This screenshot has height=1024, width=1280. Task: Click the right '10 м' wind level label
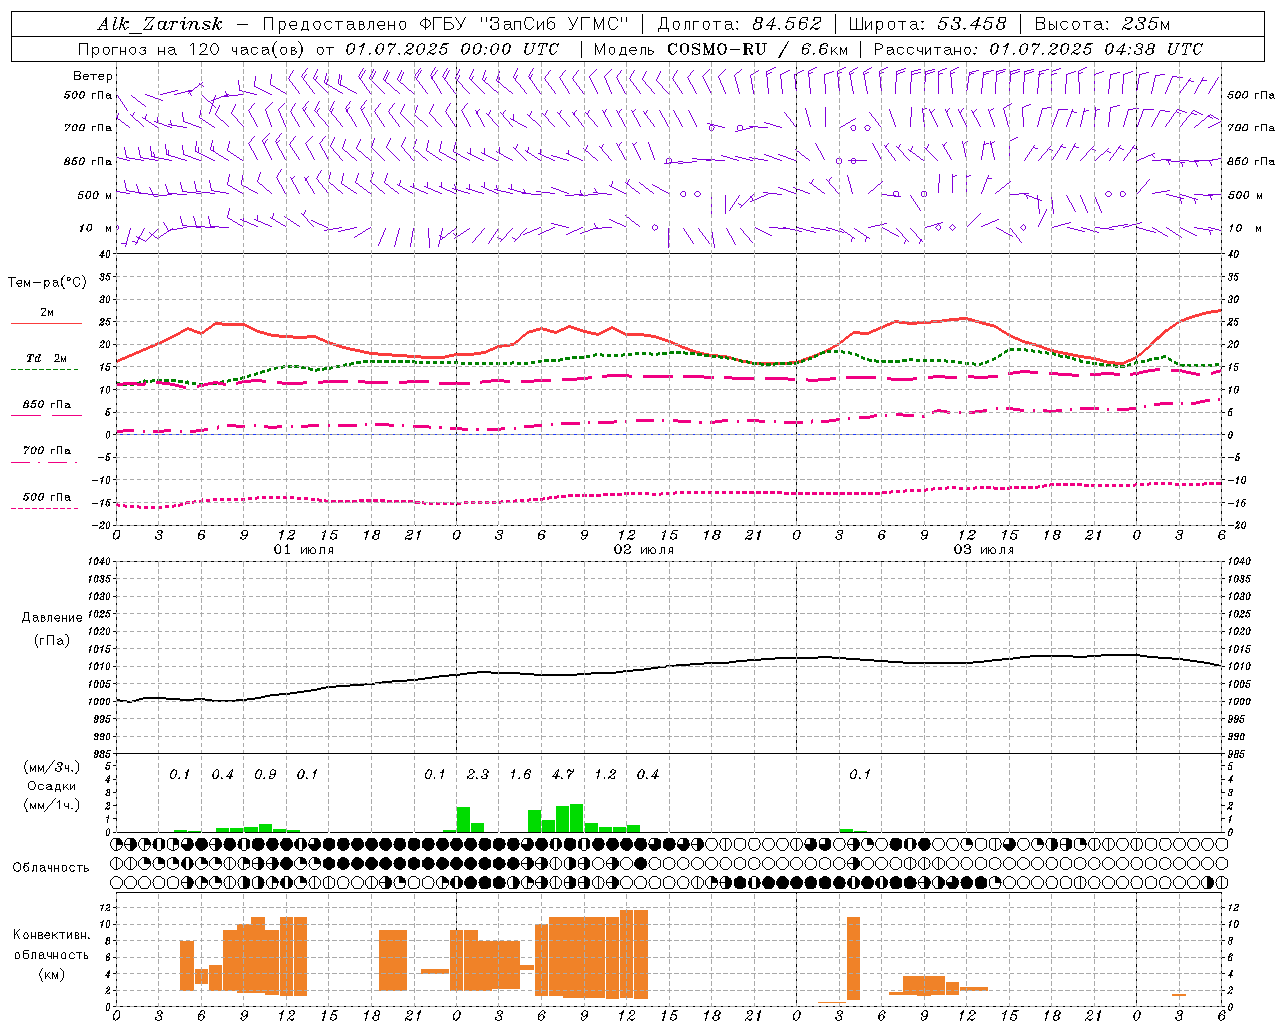(x=1244, y=228)
